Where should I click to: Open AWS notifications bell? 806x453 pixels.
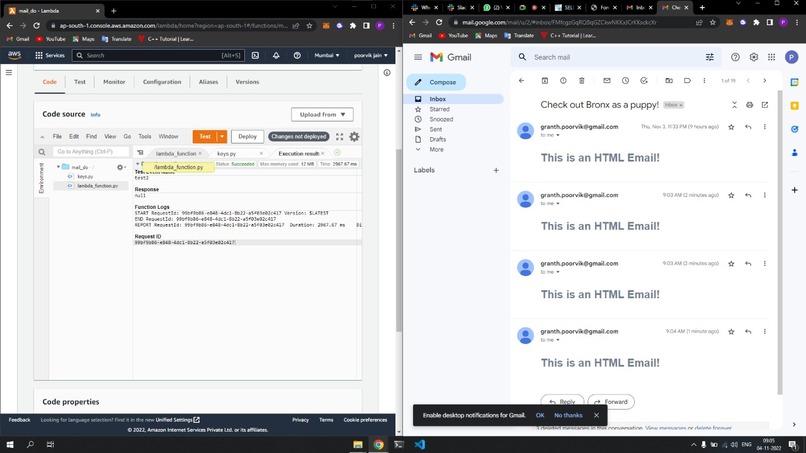(276, 56)
